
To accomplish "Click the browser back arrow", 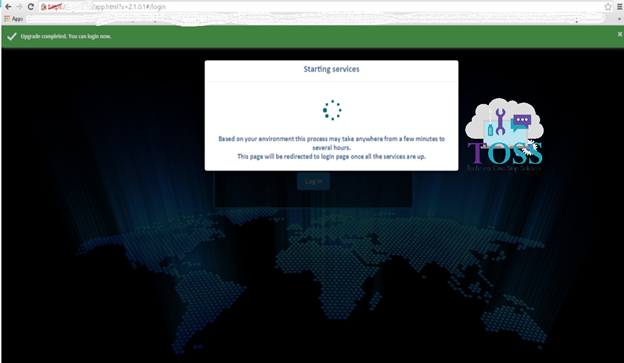I will [8, 7].
